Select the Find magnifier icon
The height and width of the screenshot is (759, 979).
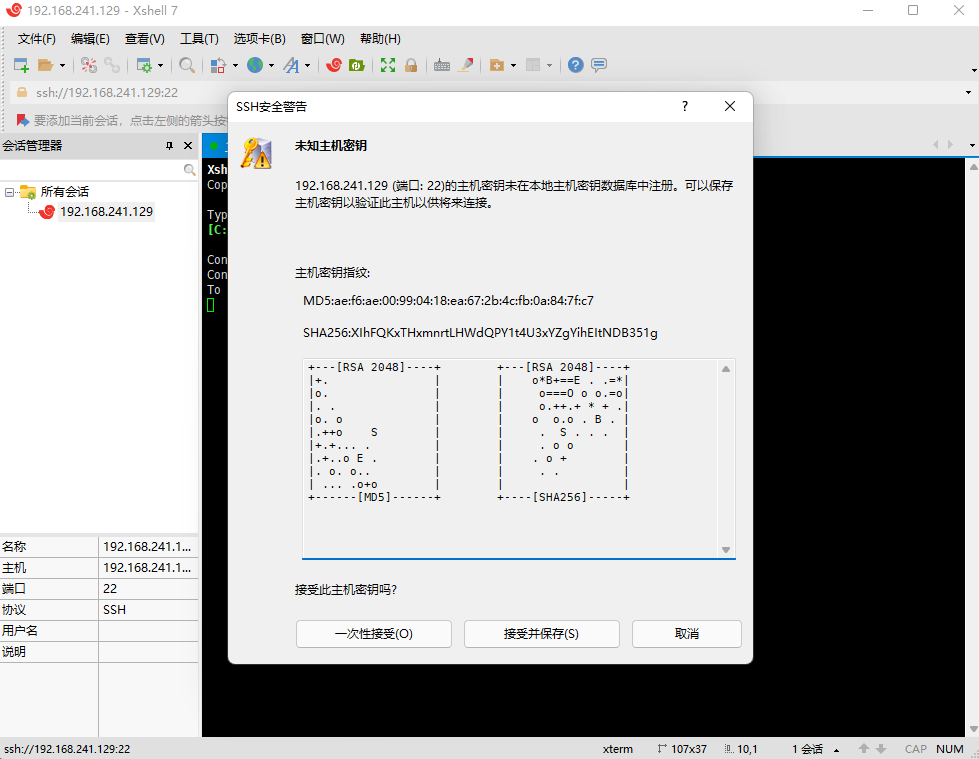tap(186, 65)
